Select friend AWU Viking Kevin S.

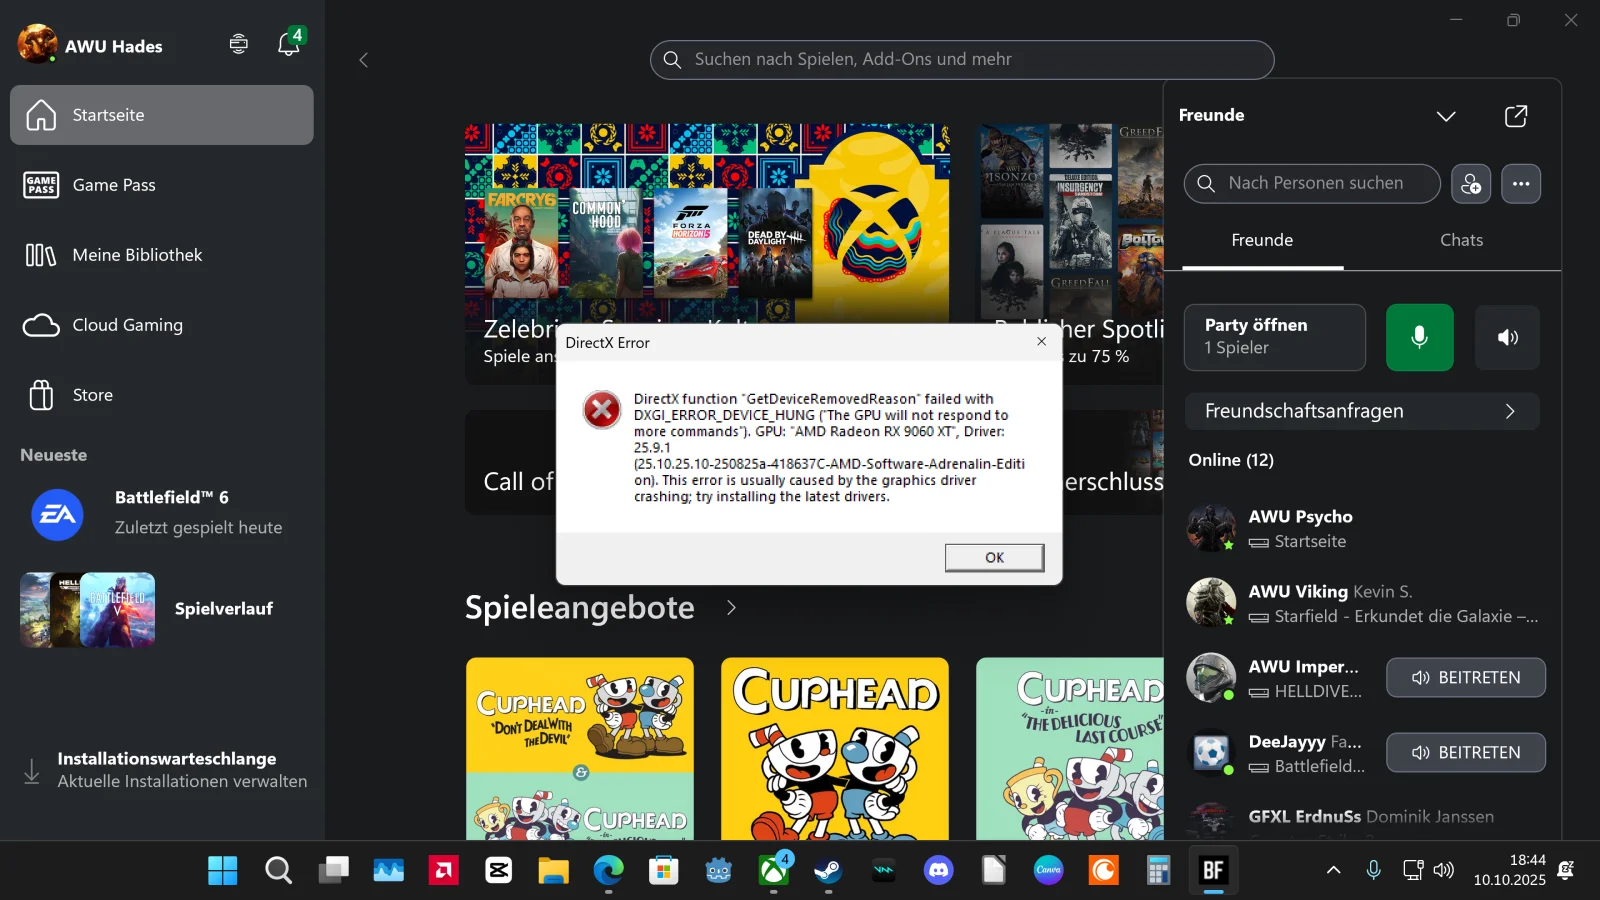pos(1361,604)
